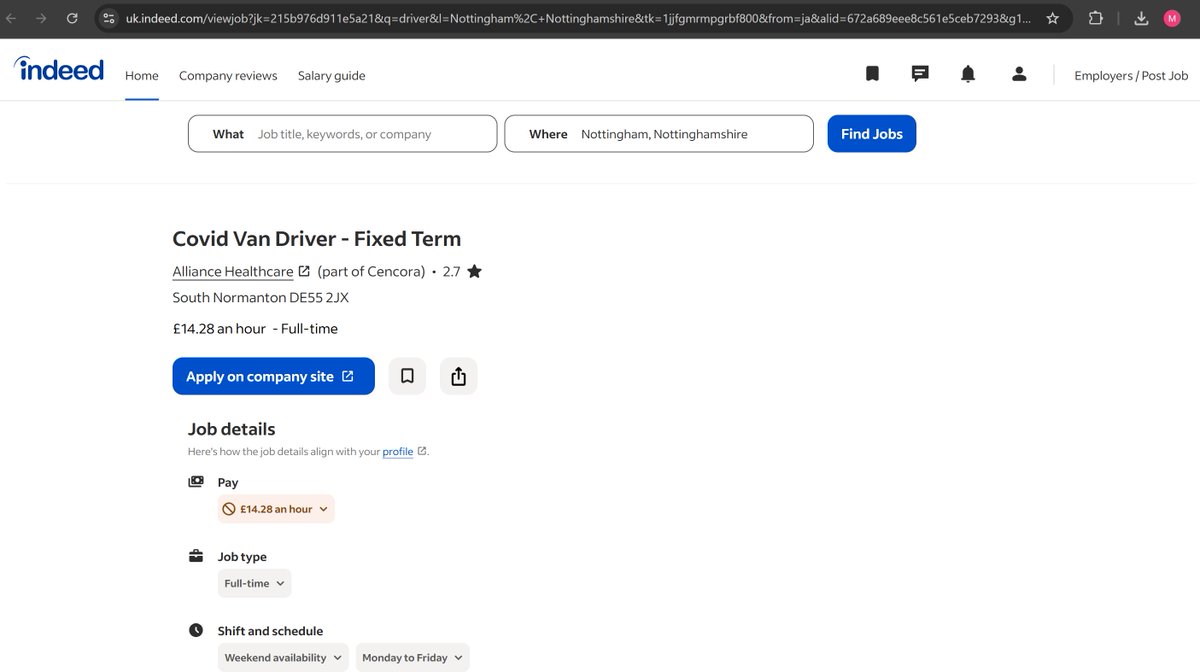Open browser downloads icon
This screenshot has width=1200, height=672.
click(x=1142, y=18)
